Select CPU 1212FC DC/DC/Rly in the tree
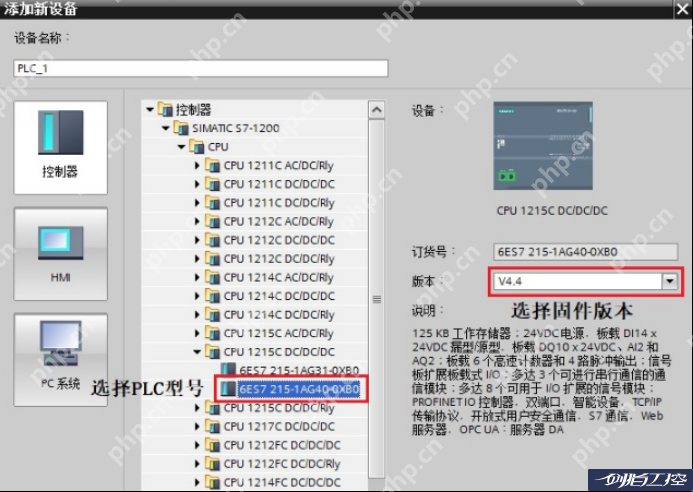The width and height of the screenshot is (693, 492). [281, 464]
